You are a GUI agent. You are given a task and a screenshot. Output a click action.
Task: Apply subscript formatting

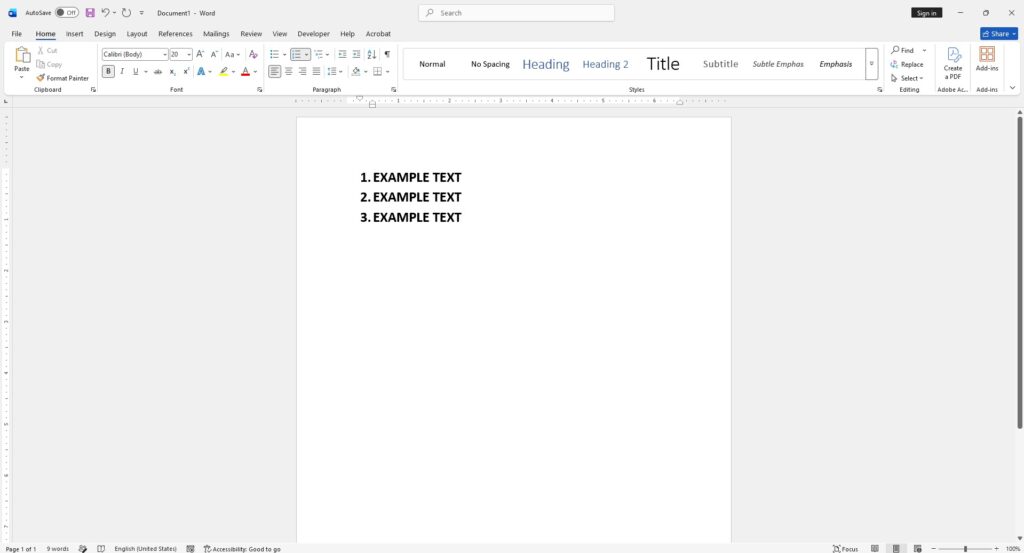172,72
